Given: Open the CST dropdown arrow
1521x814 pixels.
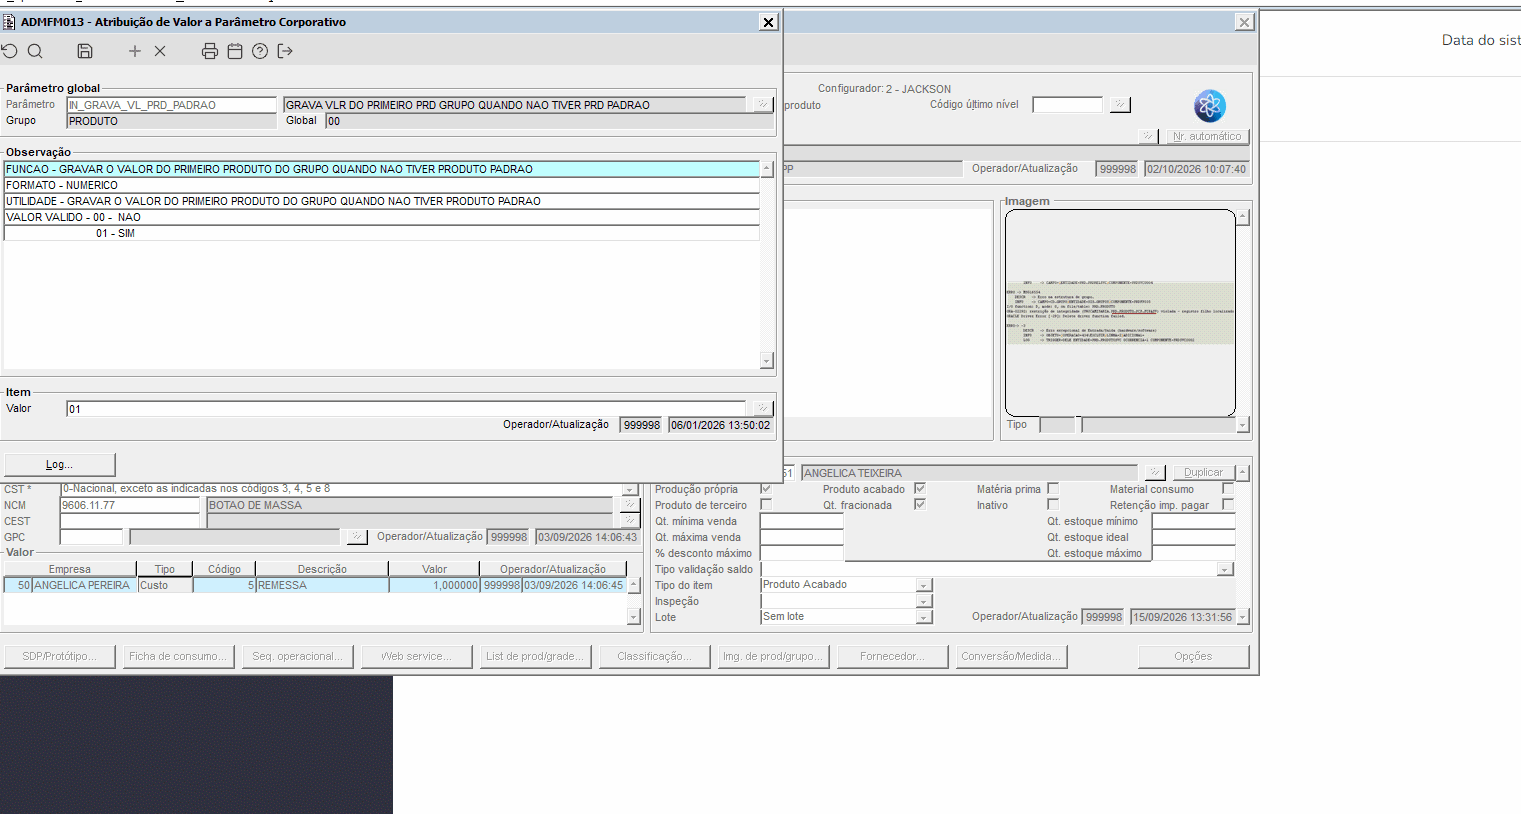Looking at the screenshot, I should (x=630, y=489).
